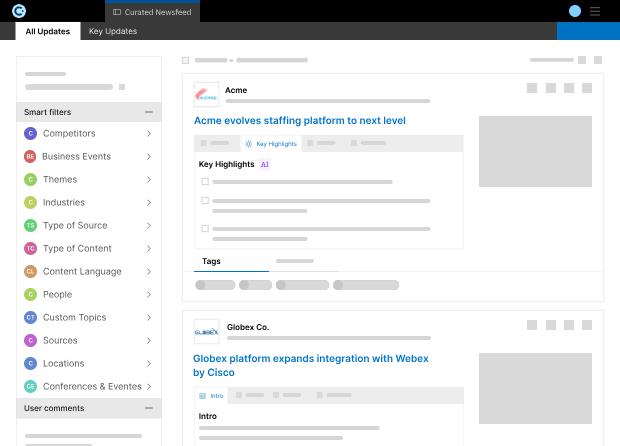Screen dimensions: 620x446
Task: Expand the Conferences & Eventes chevron
Action: 149,386
